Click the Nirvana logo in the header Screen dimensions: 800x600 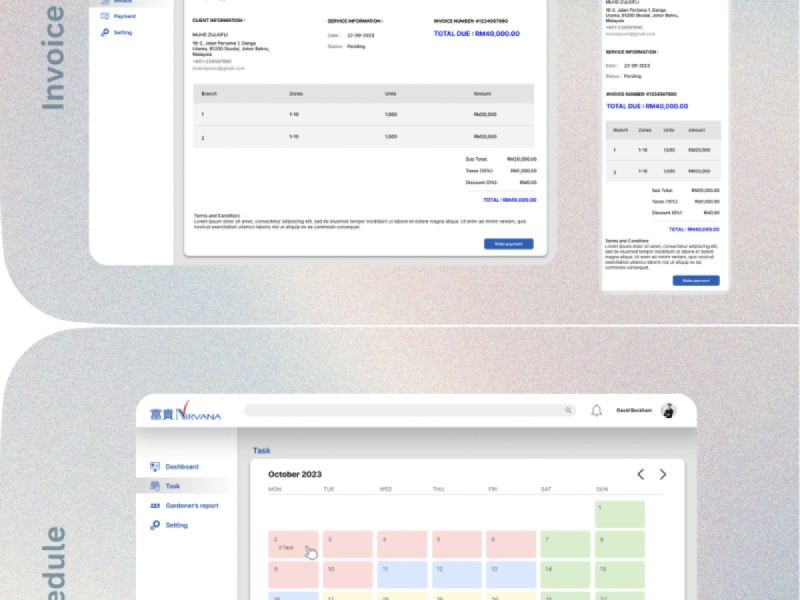185,413
